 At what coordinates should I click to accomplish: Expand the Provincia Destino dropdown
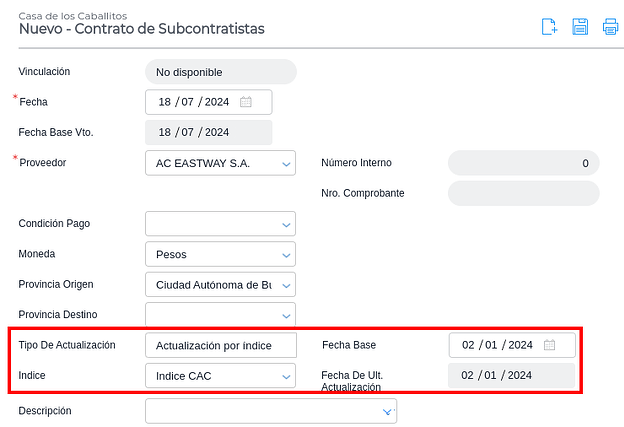pyautogui.click(x=287, y=315)
